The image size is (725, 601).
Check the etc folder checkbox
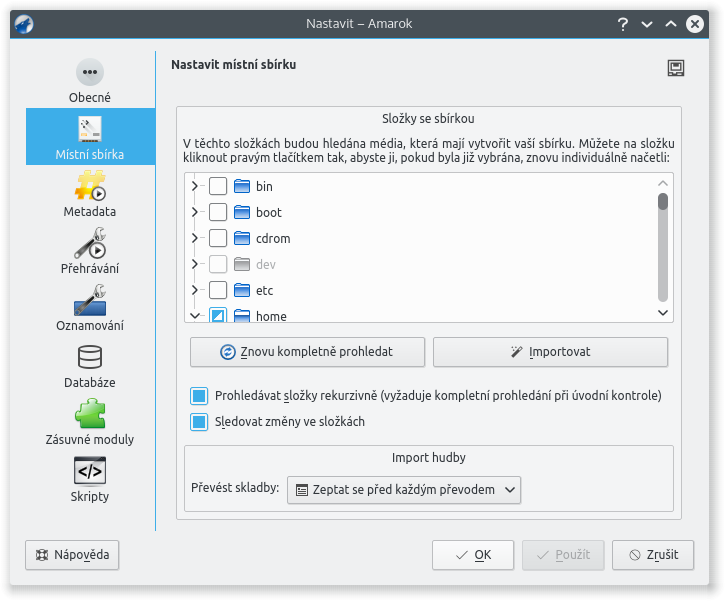coord(218,290)
